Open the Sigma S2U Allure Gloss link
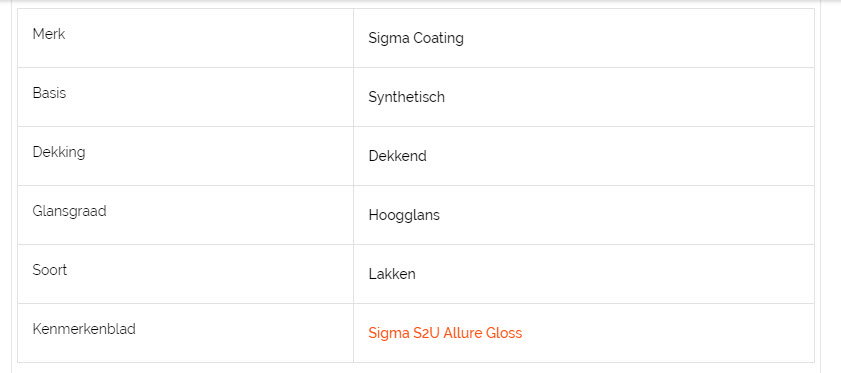 click(445, 333)
